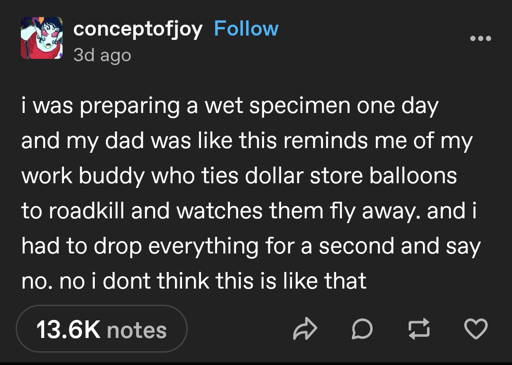Click the word 'specimen' in the post
This screenshot has width=512, height=365.
coord(300,107)
